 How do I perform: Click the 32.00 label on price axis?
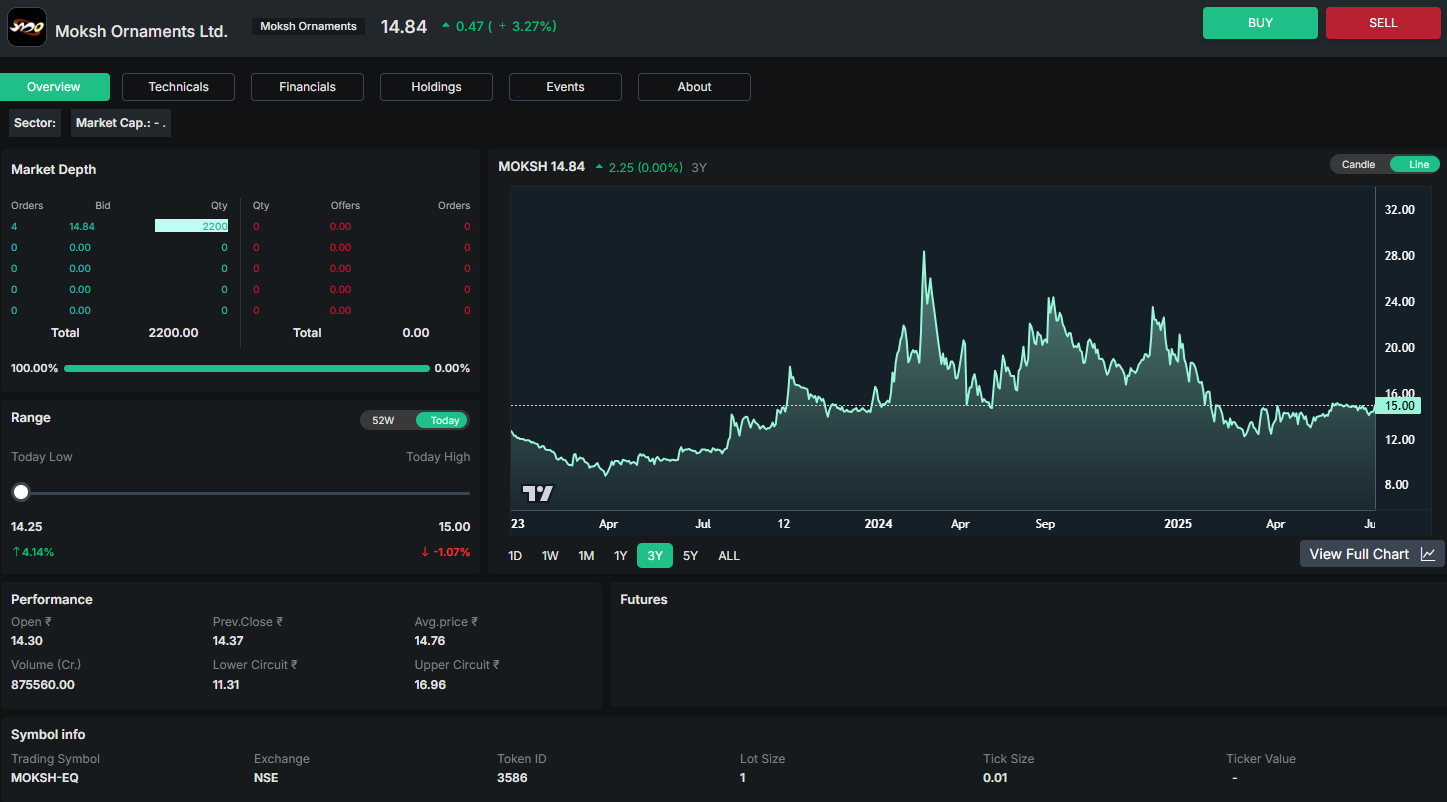(1399, 210)
